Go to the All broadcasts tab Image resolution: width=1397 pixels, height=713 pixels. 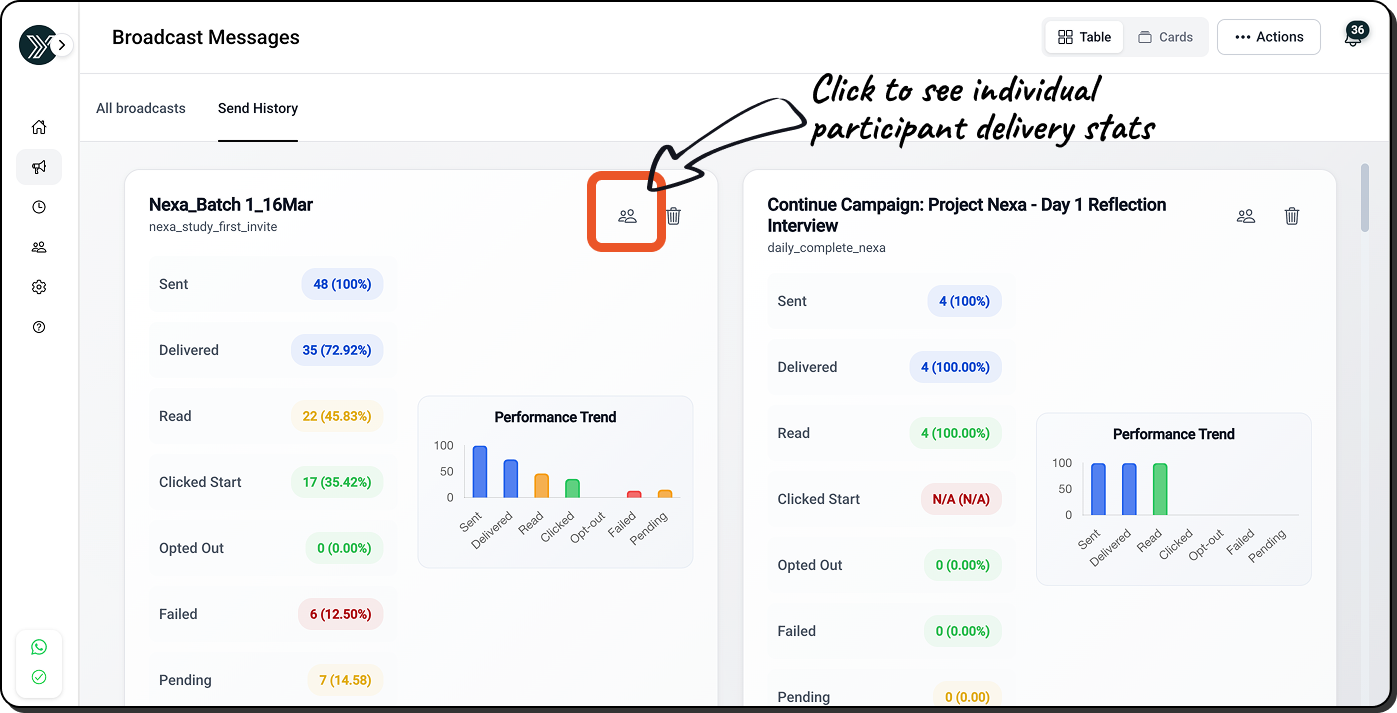point(141,108)
